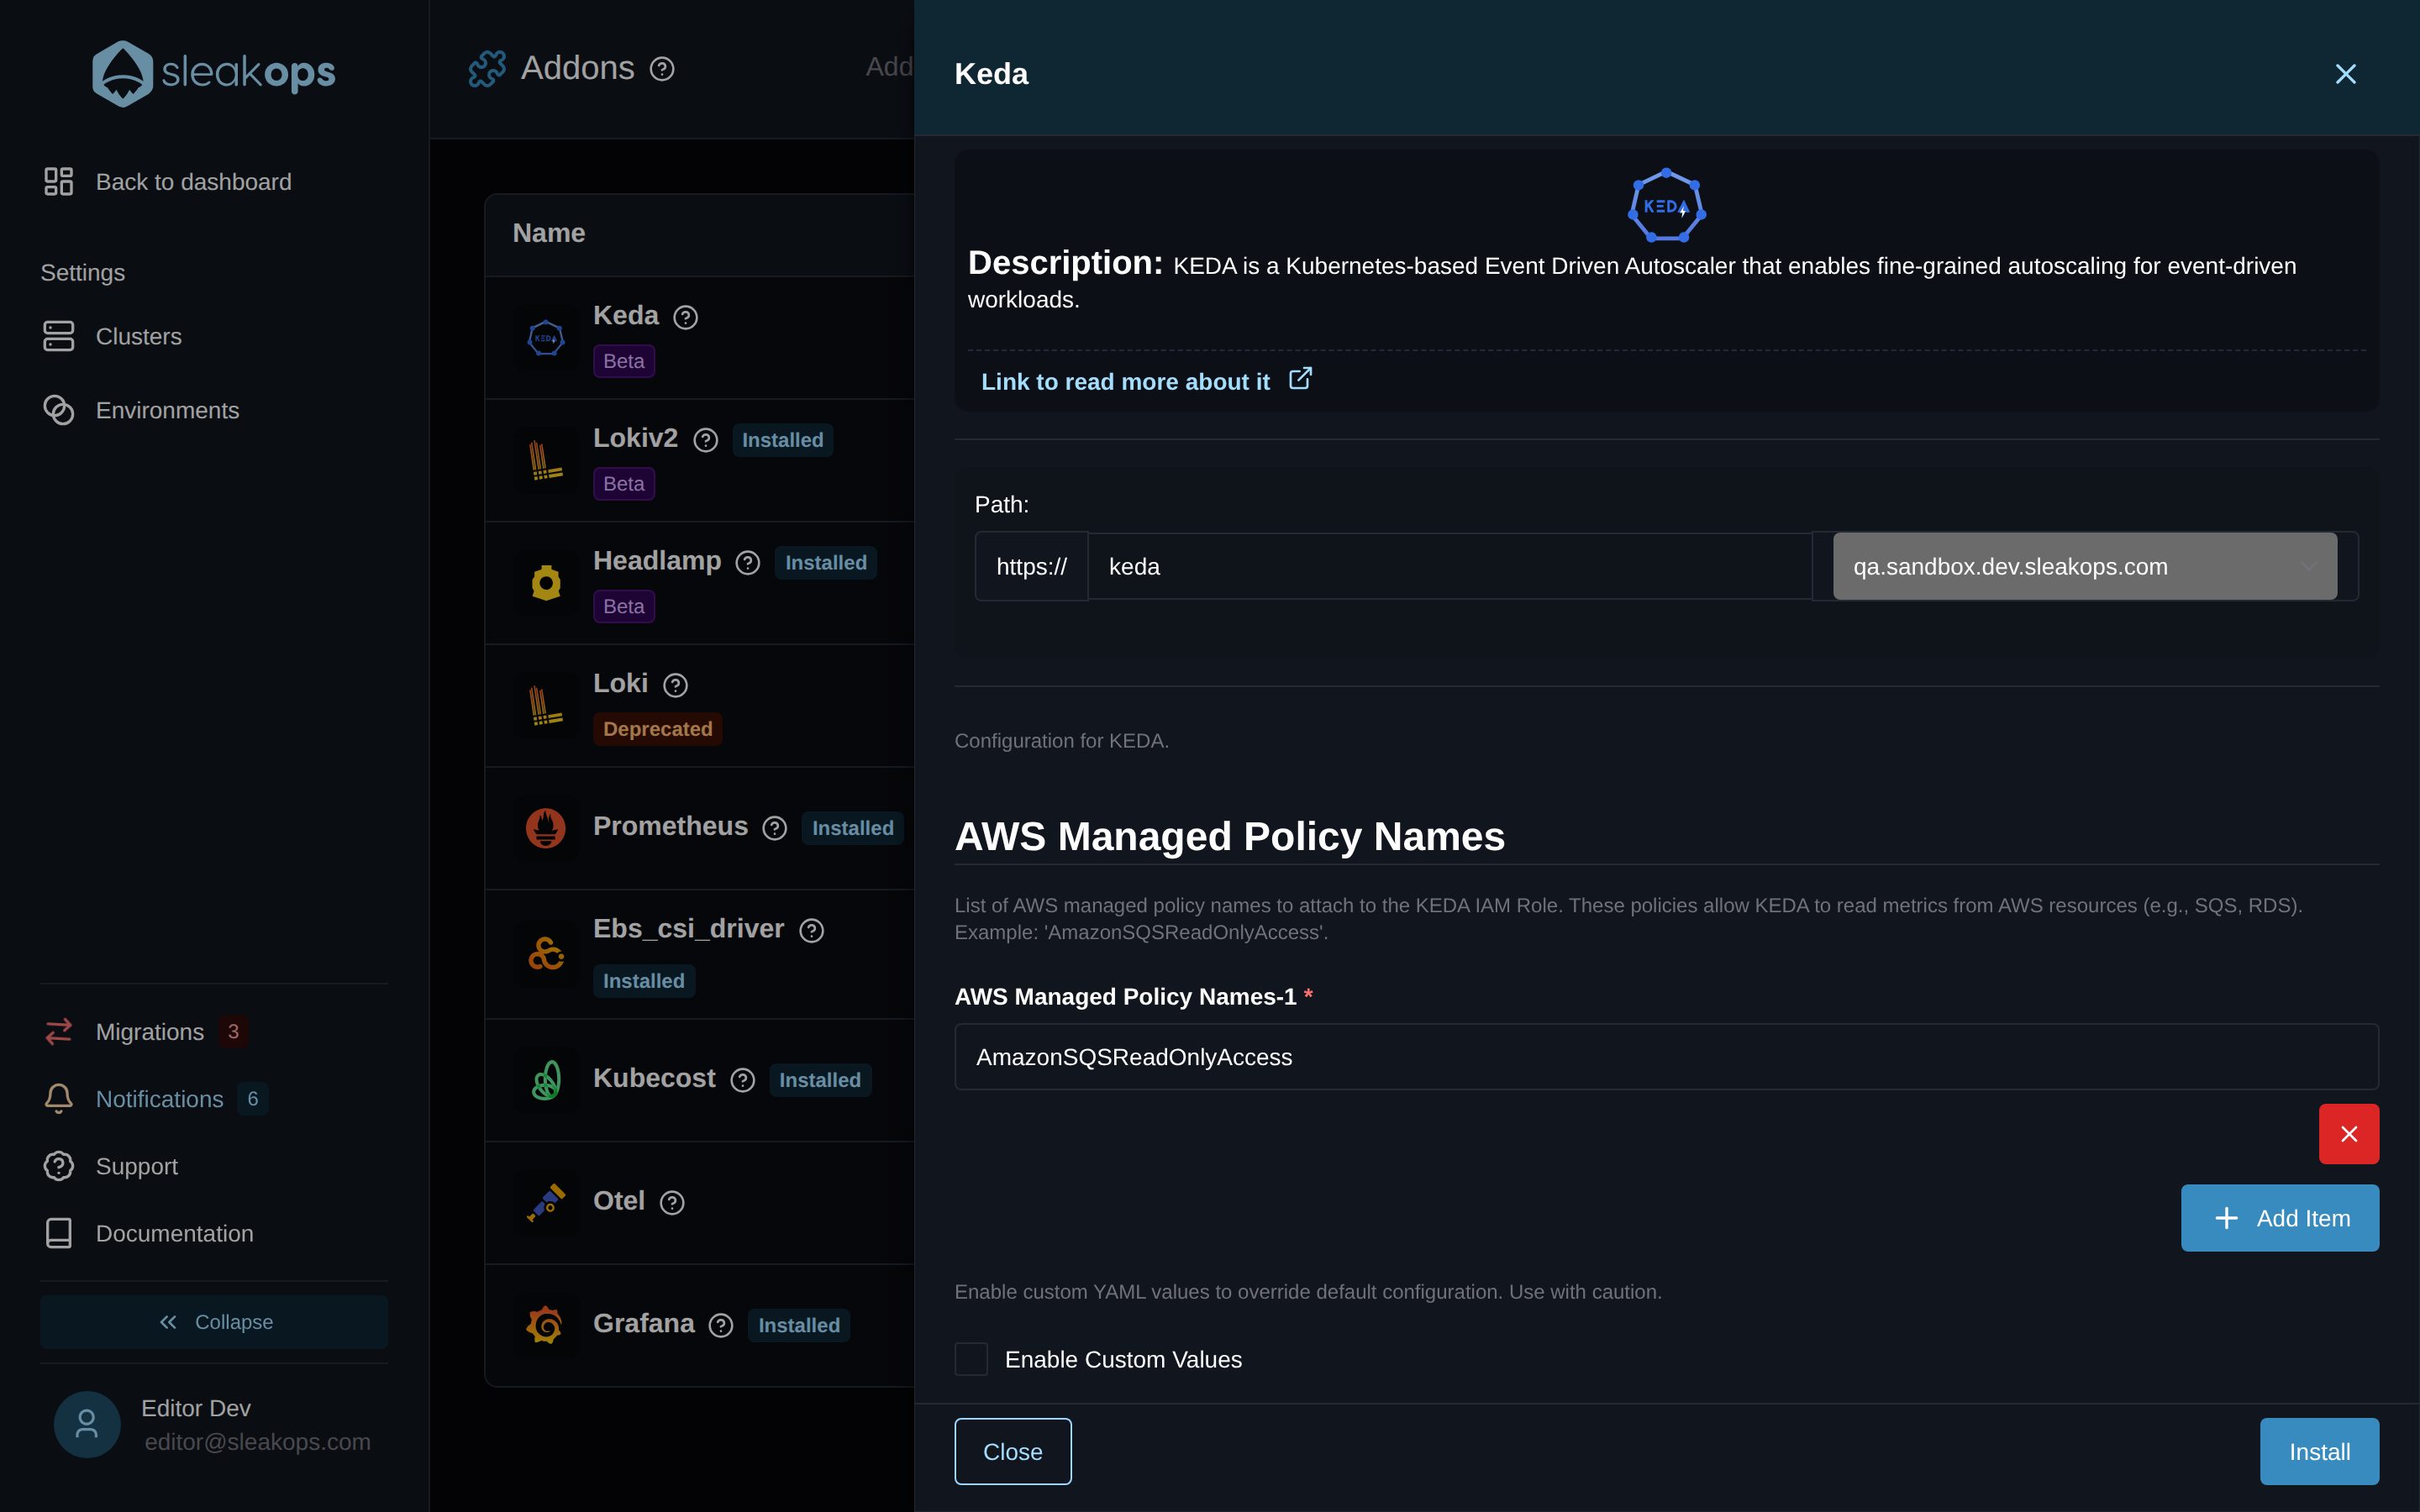2420x1512 pixels.
Task: Click the Close button at panel bottom
Action: point(1013,1451)
